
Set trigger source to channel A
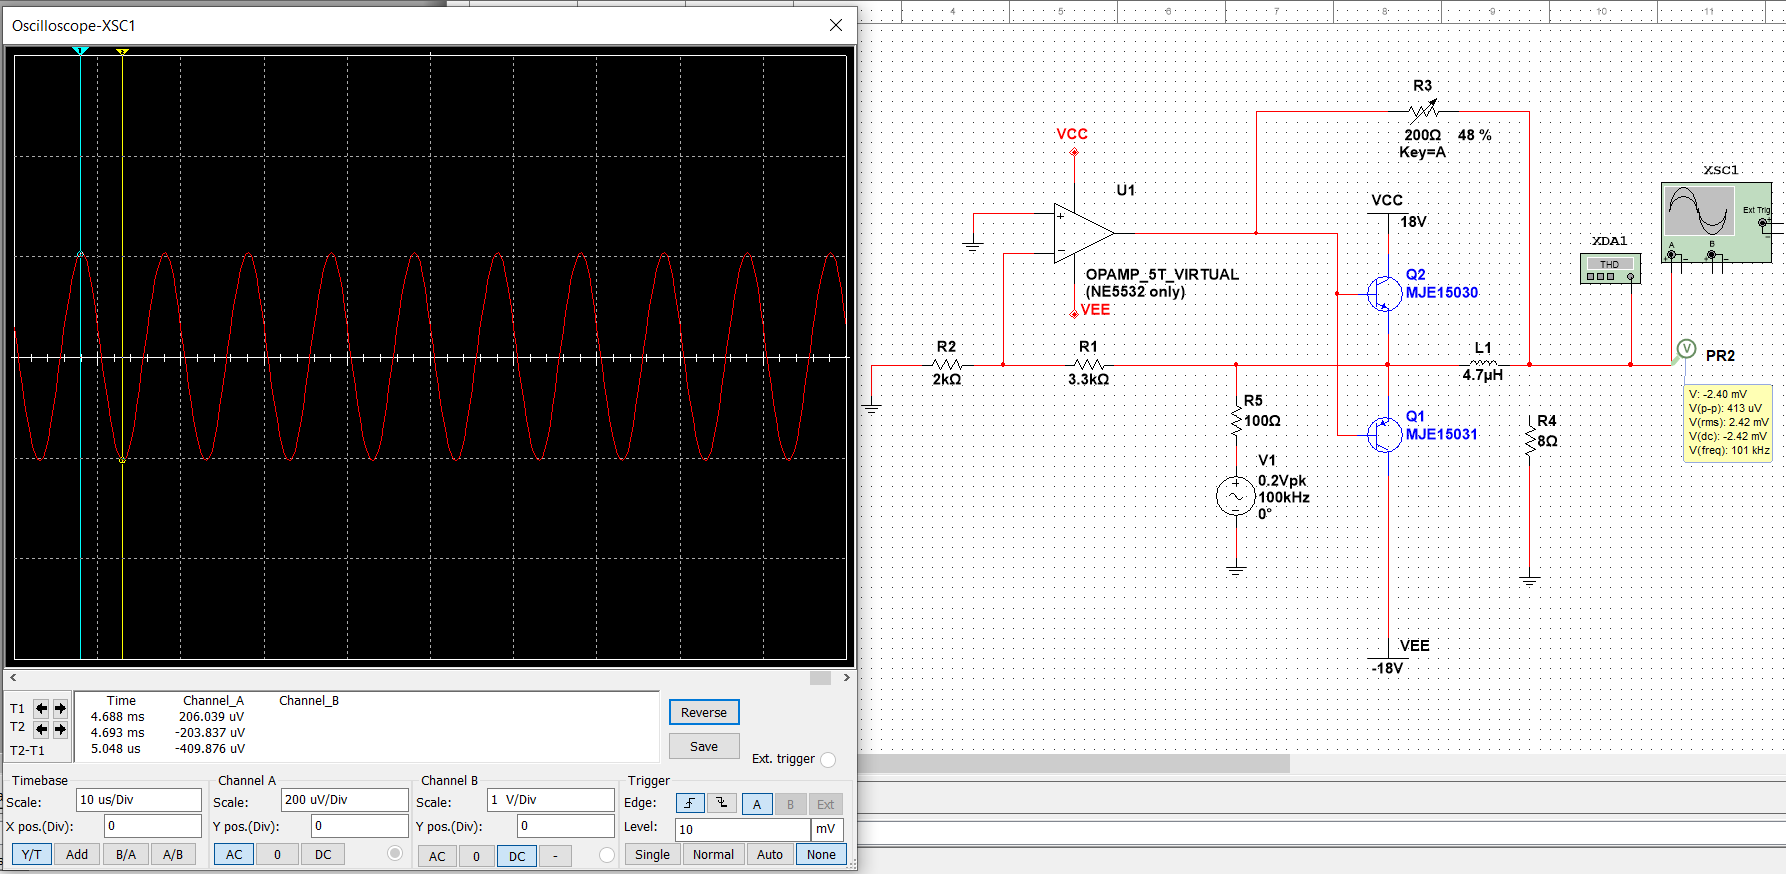(x=757, y=804)
